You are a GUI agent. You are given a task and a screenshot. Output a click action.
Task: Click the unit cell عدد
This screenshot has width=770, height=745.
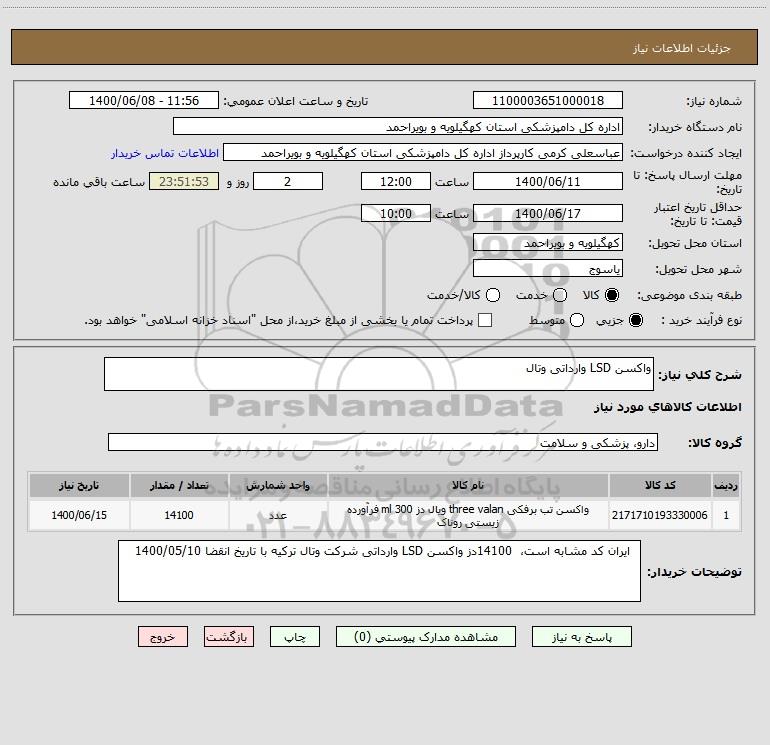click(278, 515)
